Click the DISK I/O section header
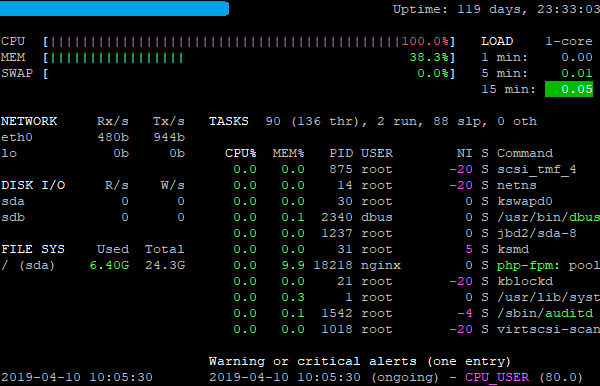The height and width of the screenshot is (386, 600). [x=33, y=186]
